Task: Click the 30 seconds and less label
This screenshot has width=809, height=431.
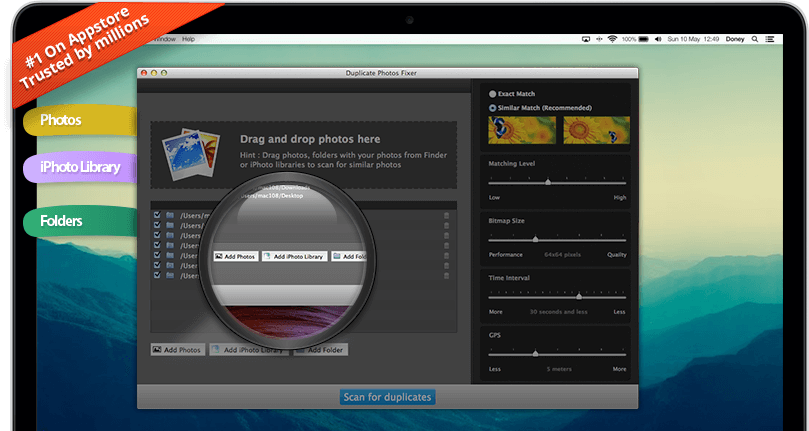Action: tap(558, 312)
